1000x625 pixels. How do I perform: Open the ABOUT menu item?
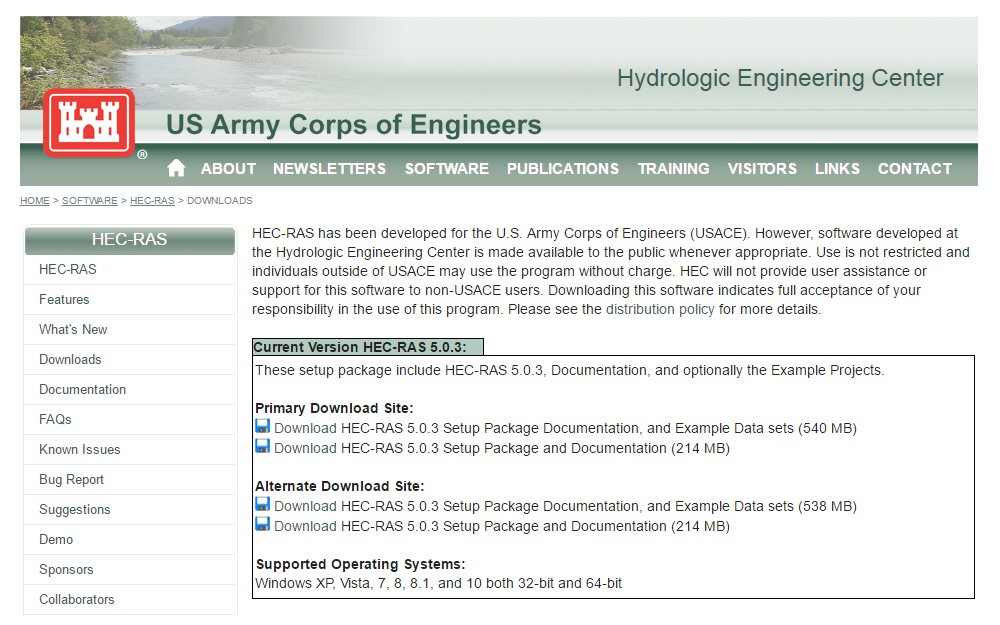(228, 169)
